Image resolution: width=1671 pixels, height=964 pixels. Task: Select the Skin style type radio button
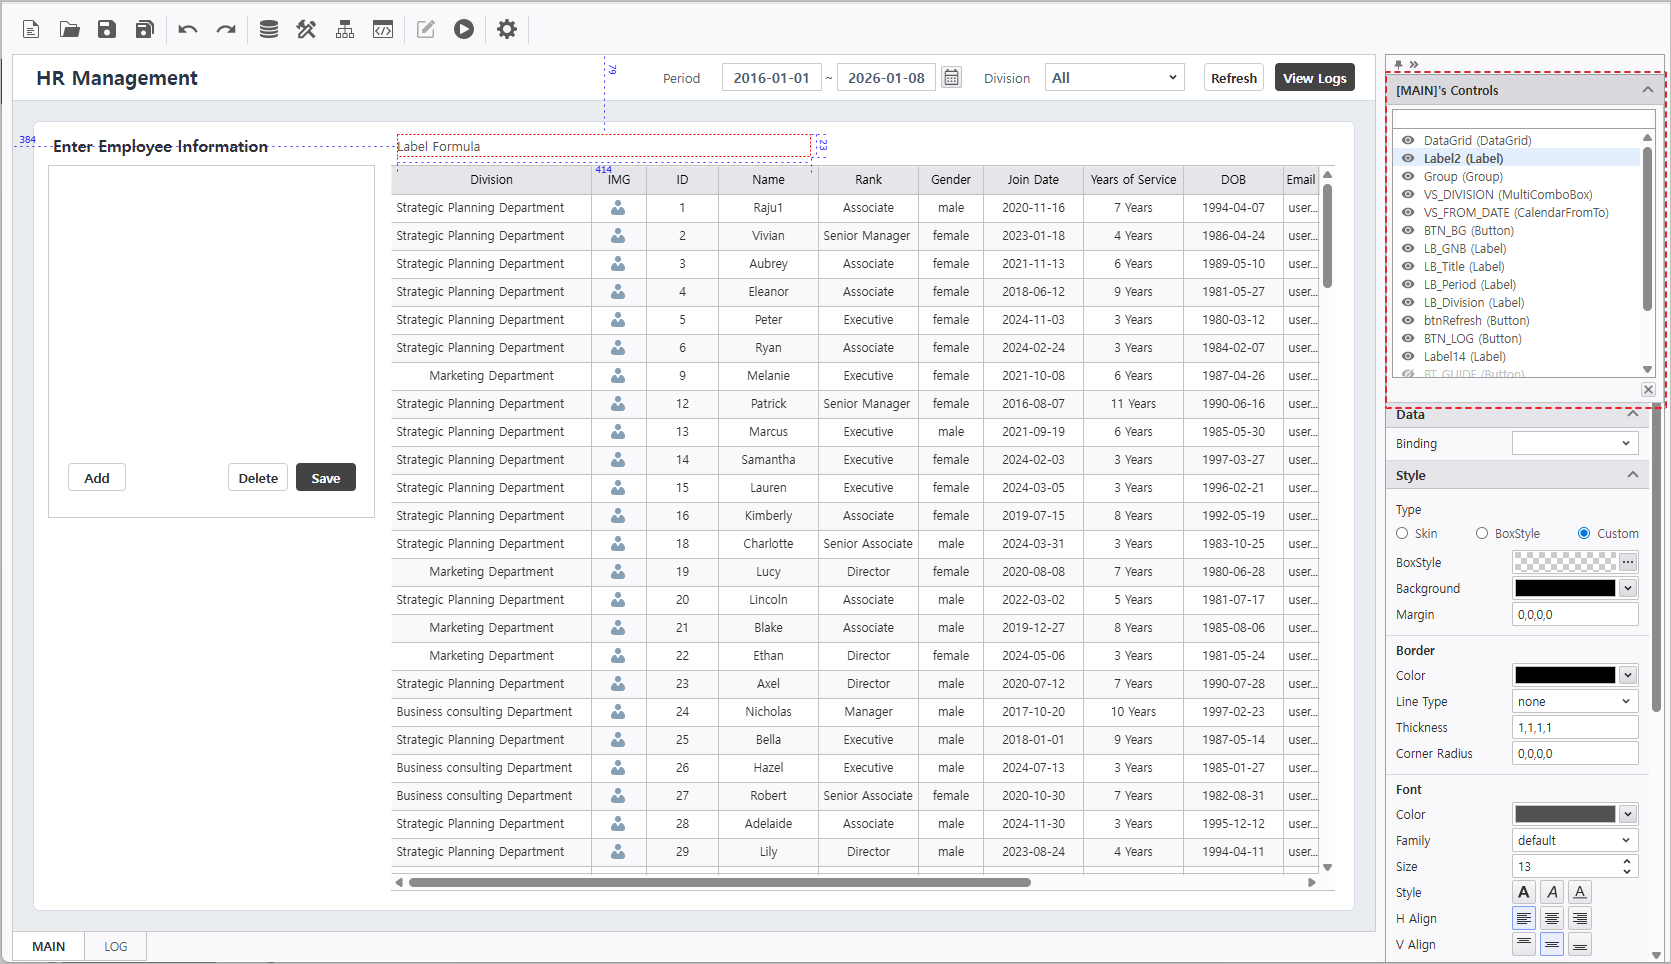1402,533
